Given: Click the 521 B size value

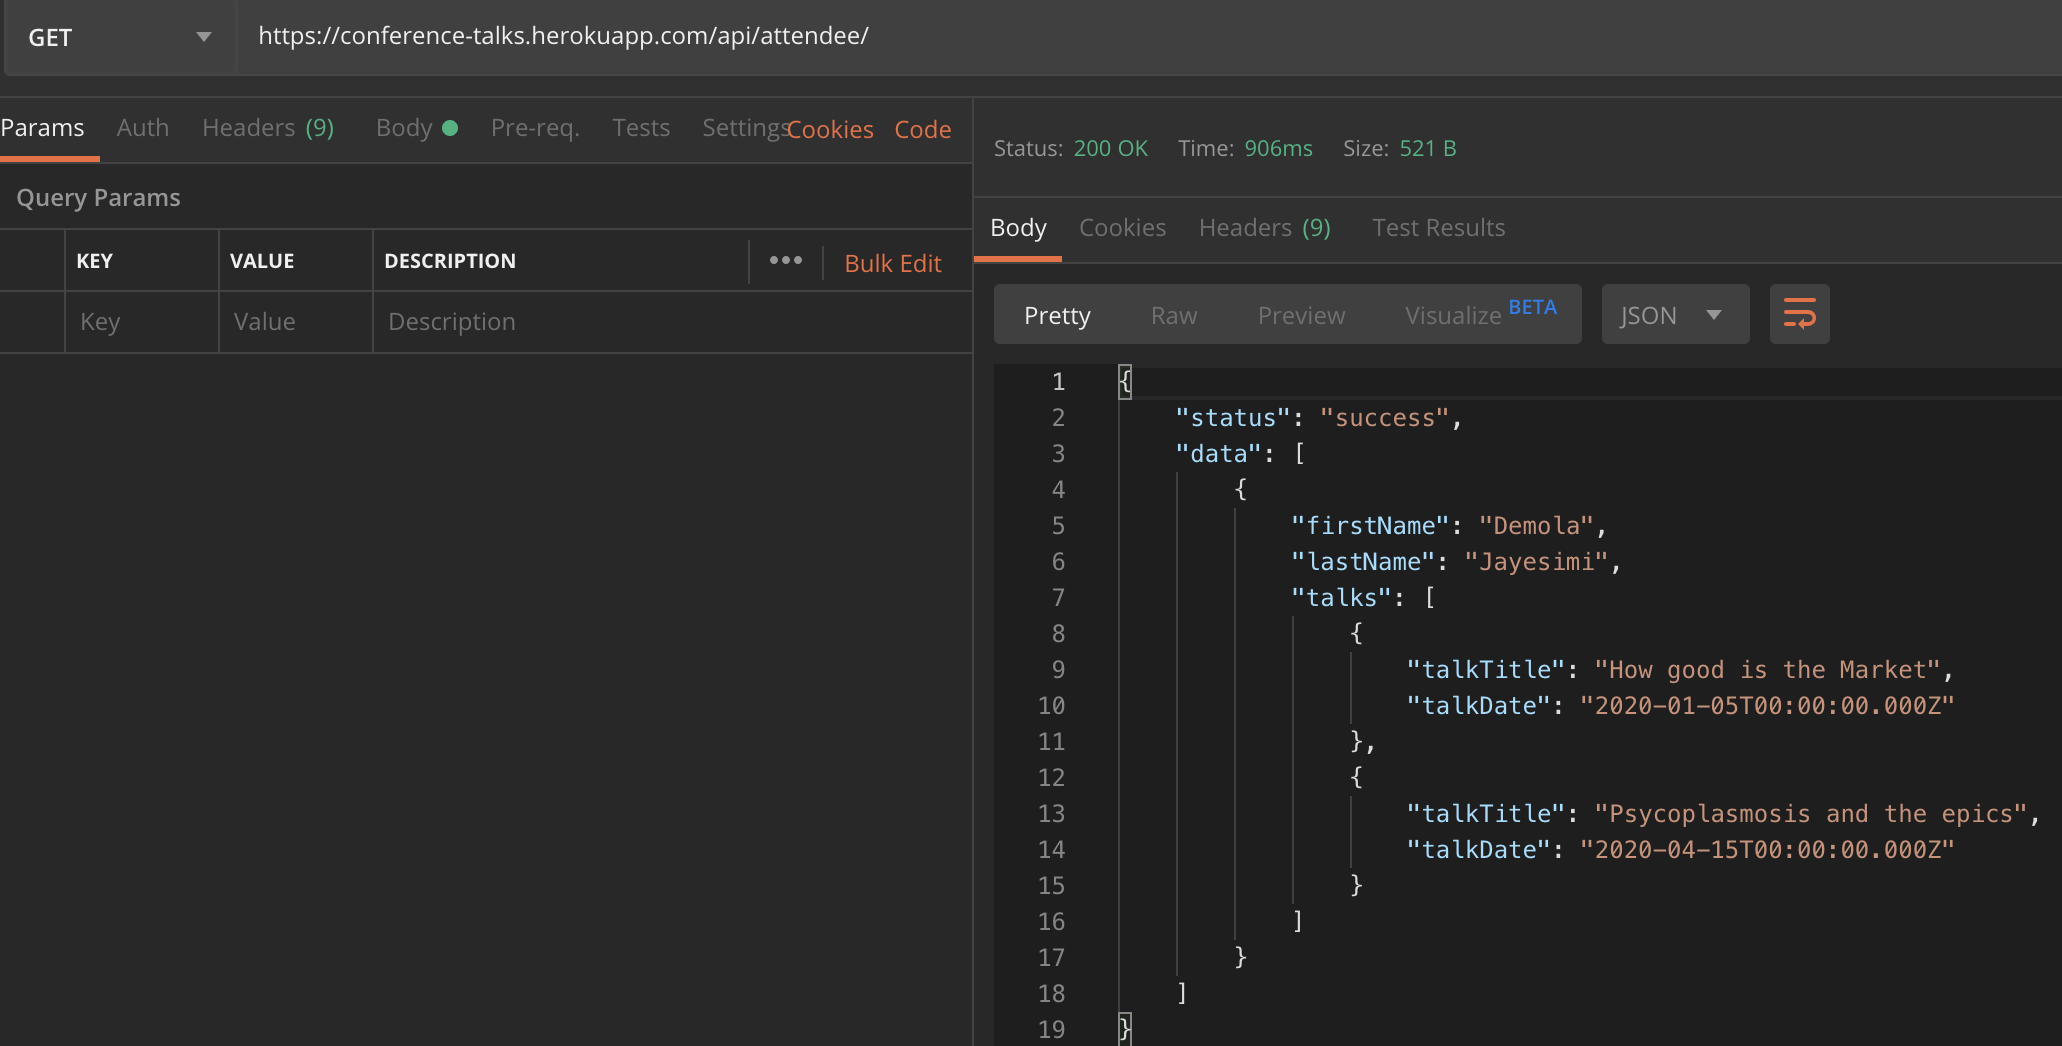Looking at the screenshot, I should point(1427,148).
